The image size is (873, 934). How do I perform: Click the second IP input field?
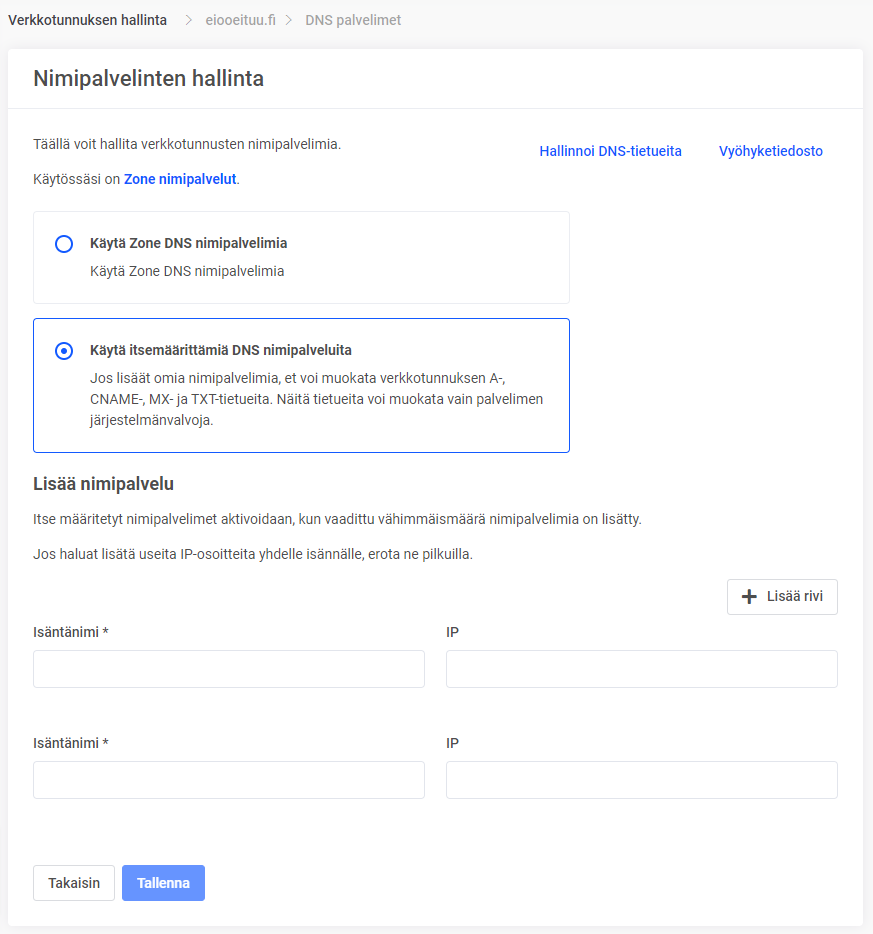tap(641, 780)
